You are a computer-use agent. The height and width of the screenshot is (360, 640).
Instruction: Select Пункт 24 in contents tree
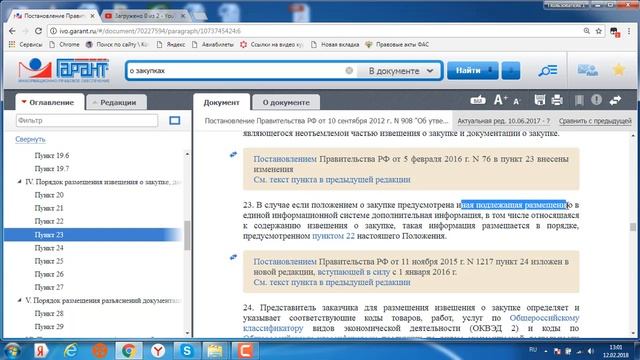(49, 248)
